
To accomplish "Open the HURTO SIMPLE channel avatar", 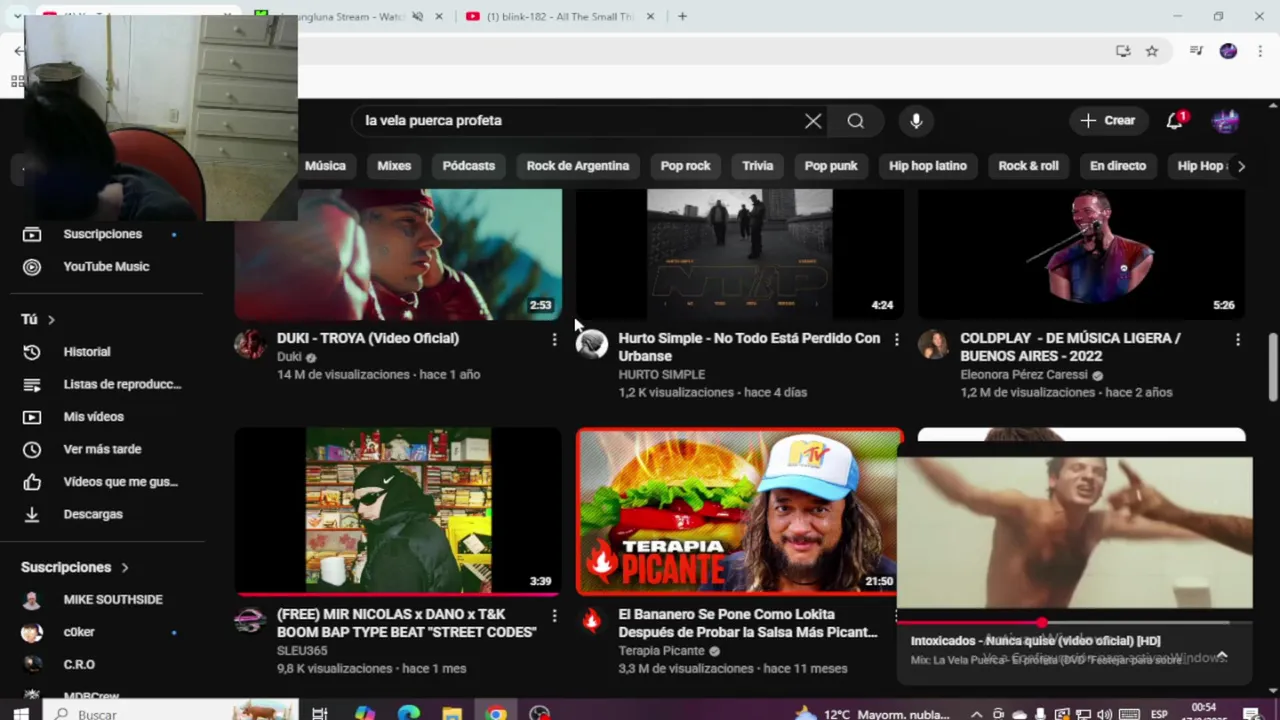I will coord(591,344).
